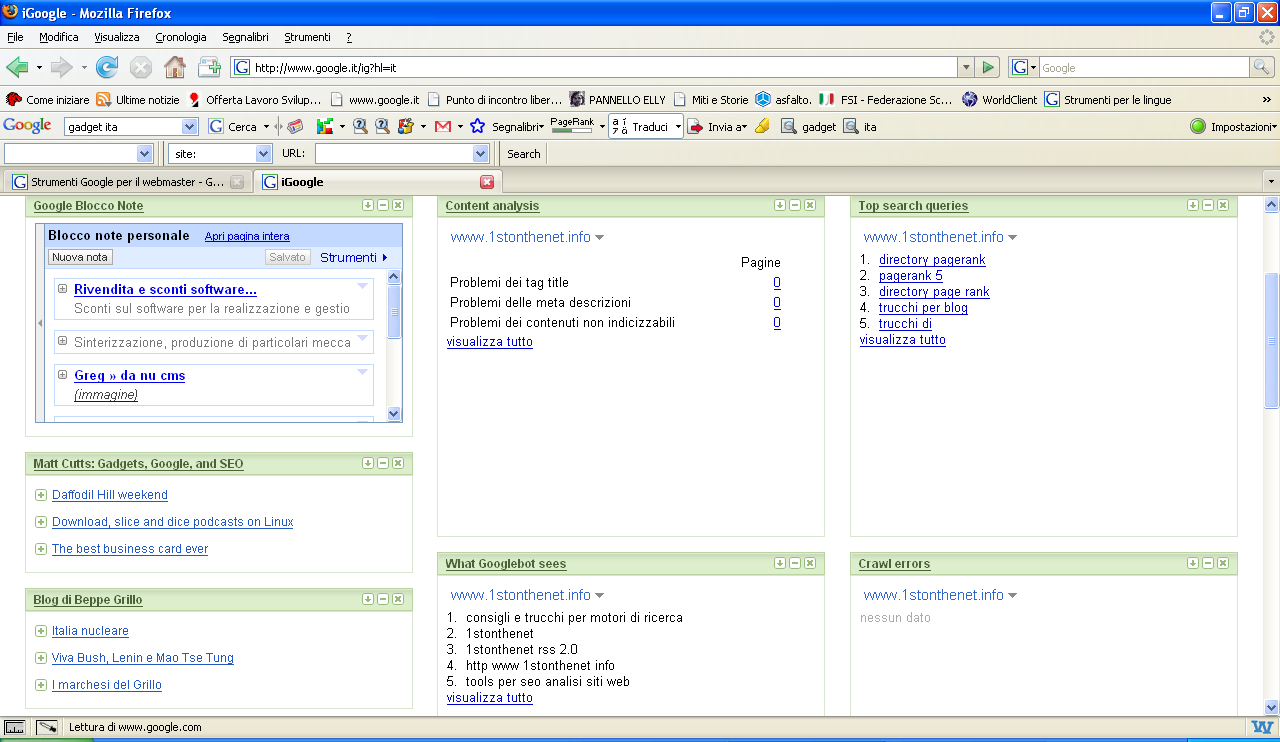Find the word 'ita' toolbar button
Image resolution: width=1280 pixels, height=742 pixels.
click(x=860, y=127)
